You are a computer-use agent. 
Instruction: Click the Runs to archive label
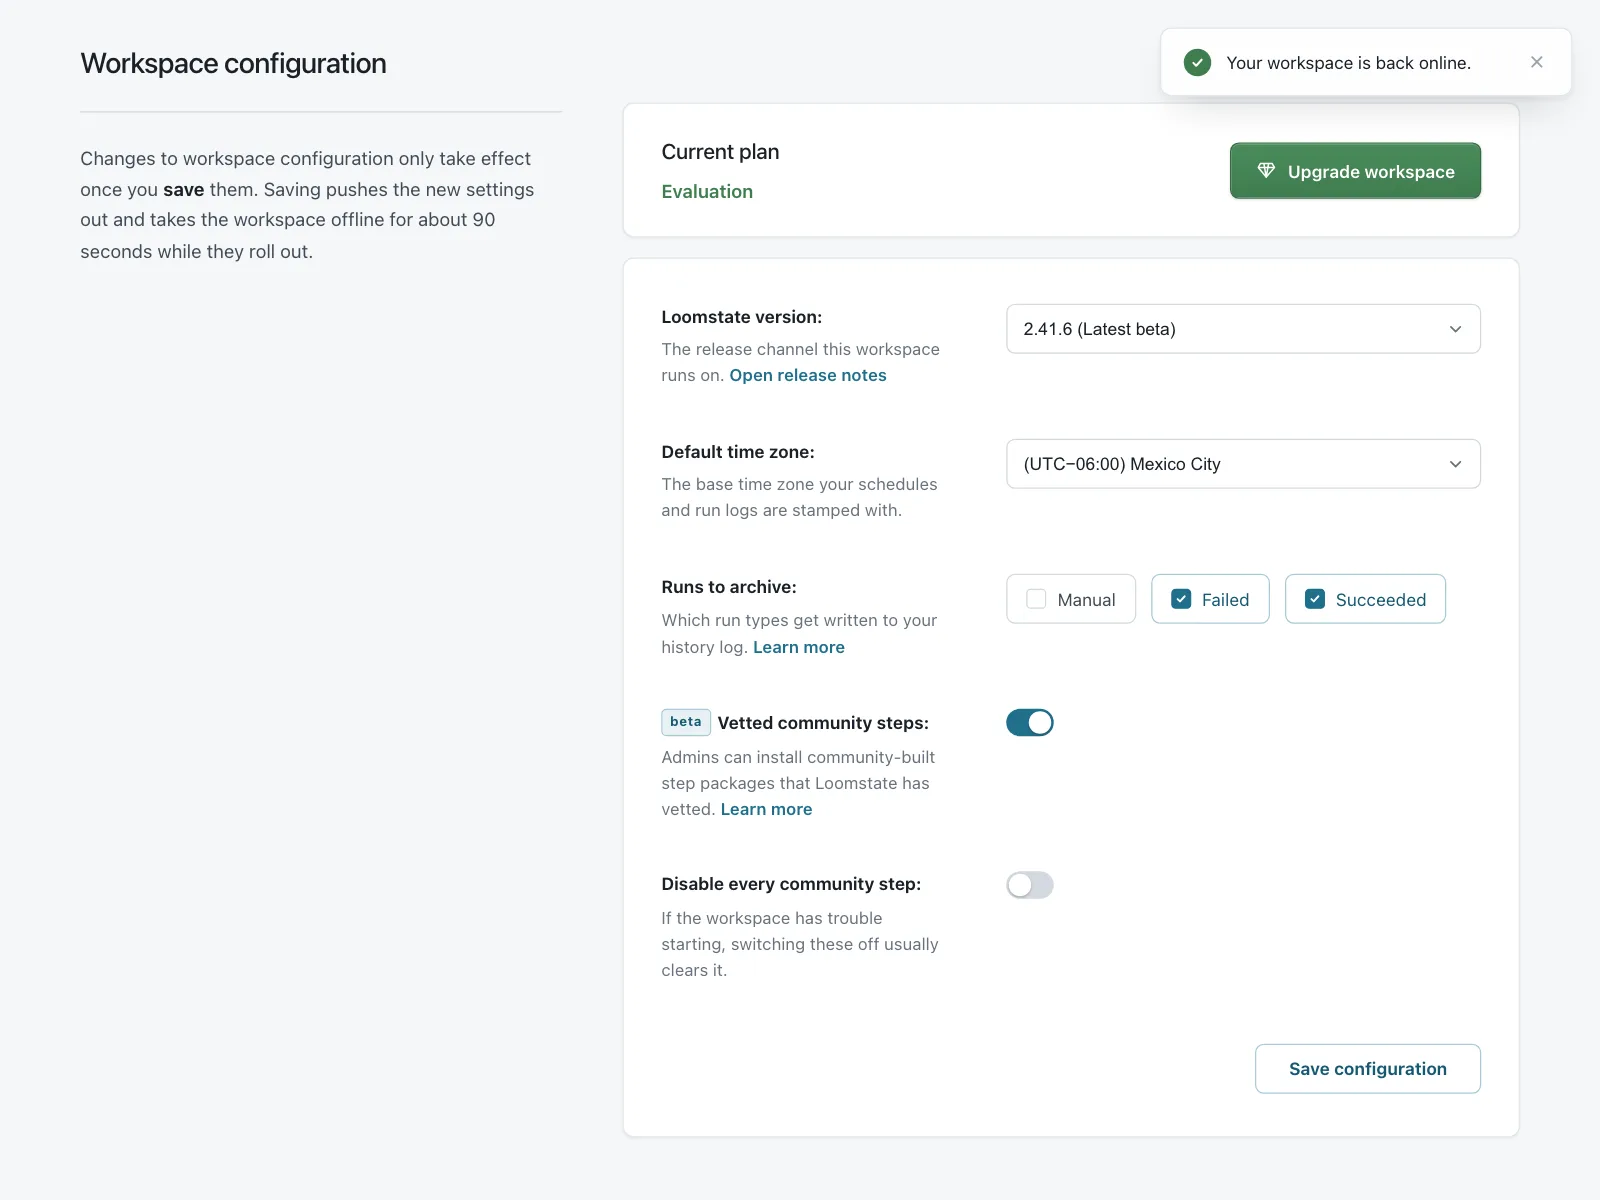[x=729, y=587]
